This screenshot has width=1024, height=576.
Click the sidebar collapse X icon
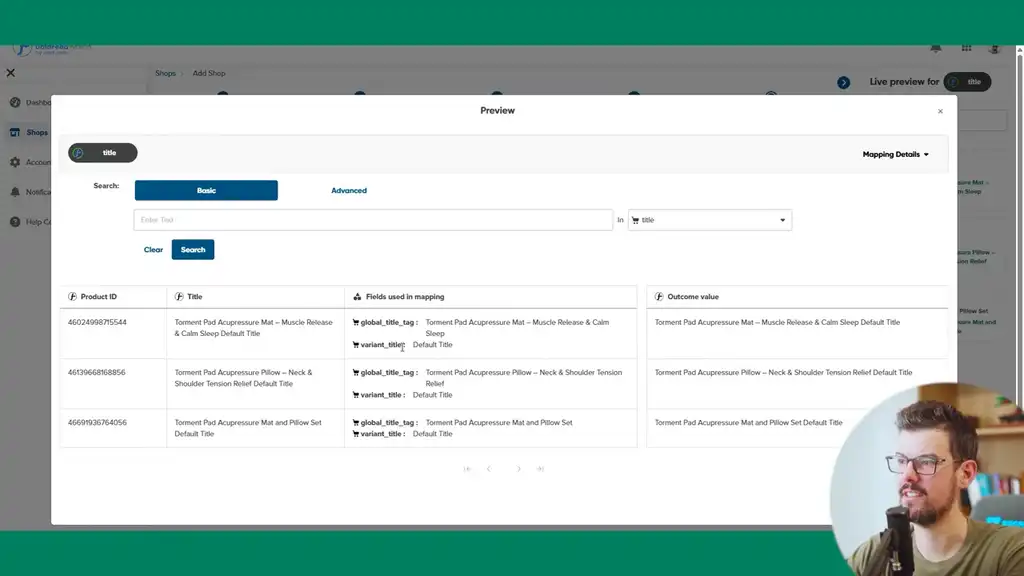coord(11,73)
